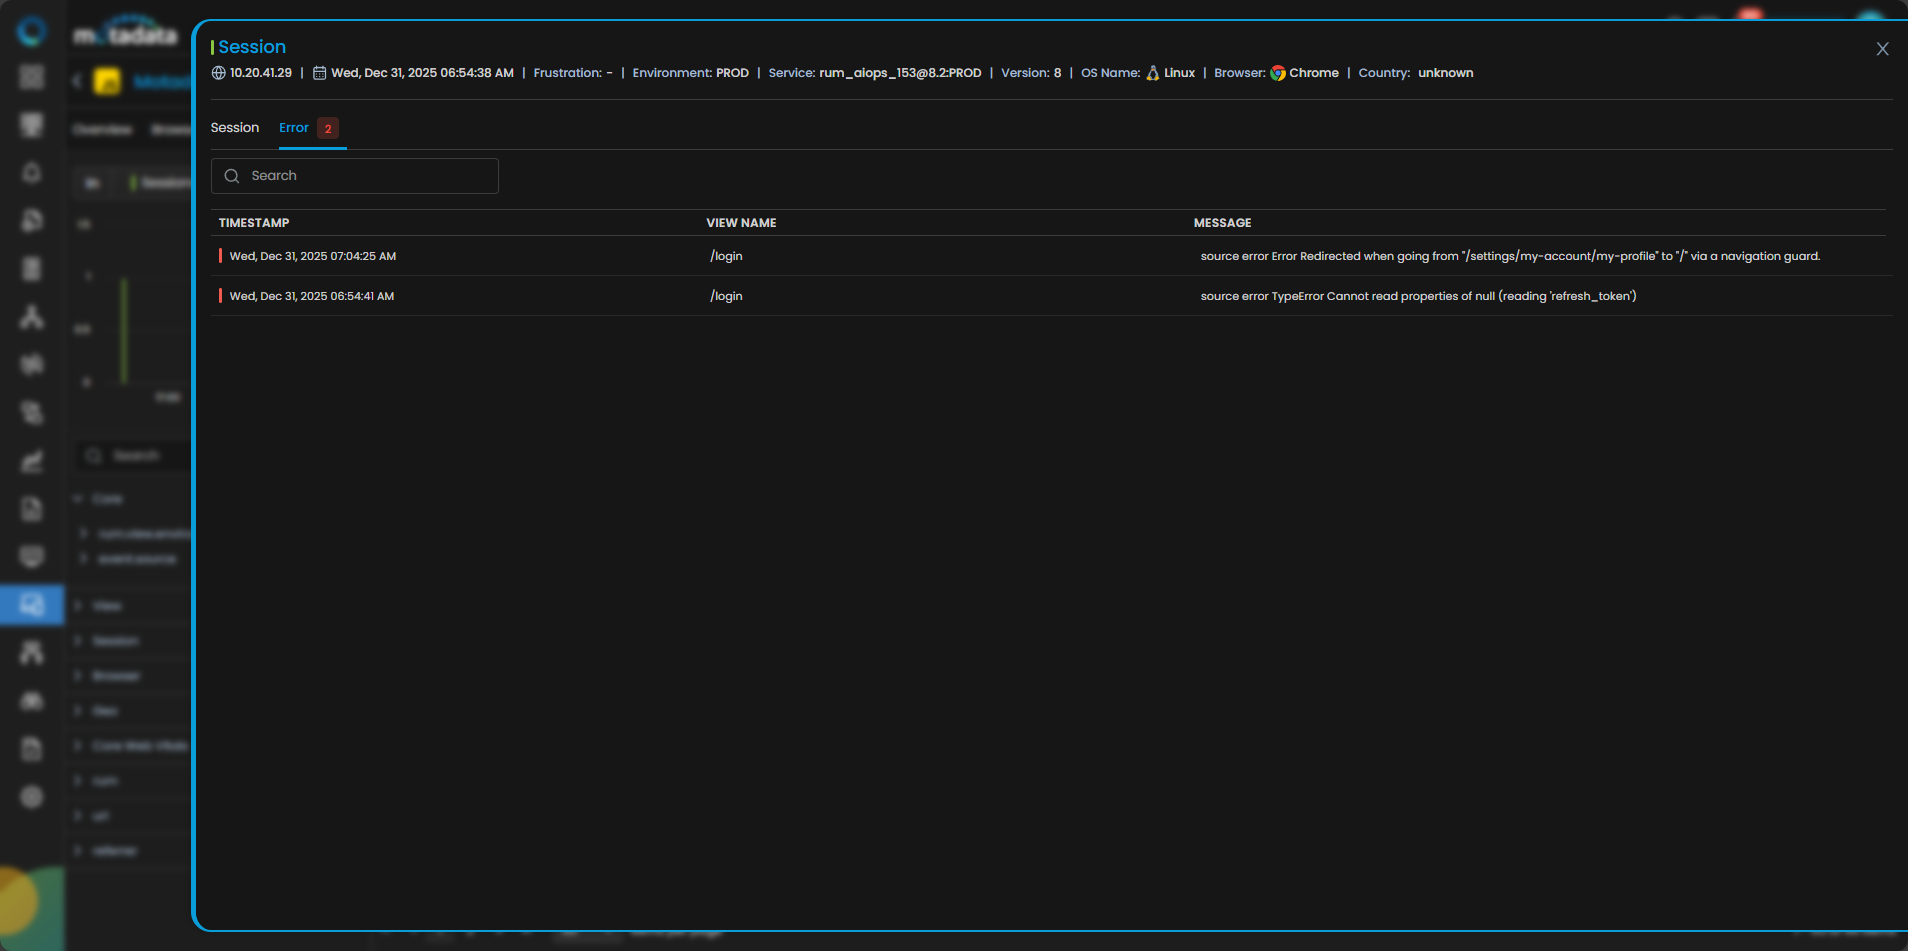The height and width of the screenshot is (951, 1908).
Task: Click /login view name in TypeError row
Action: 726,296
